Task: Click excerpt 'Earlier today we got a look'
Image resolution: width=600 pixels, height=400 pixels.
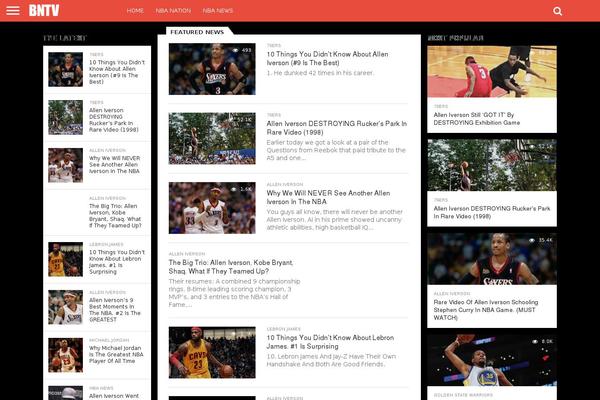Action: [336, 150]
